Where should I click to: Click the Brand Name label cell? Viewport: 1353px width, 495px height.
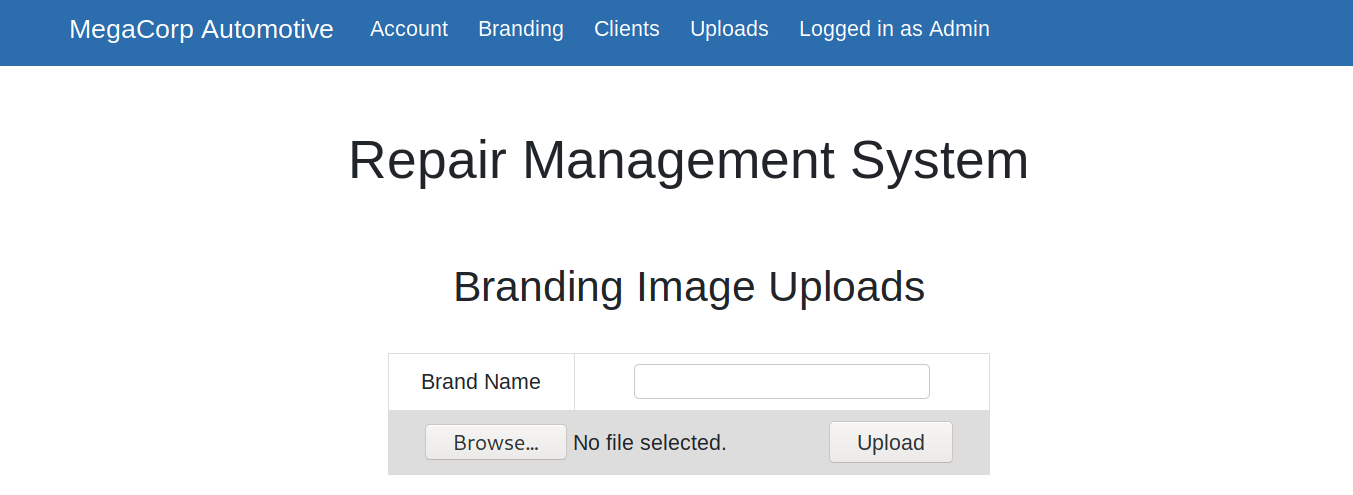tap(481, 382)
